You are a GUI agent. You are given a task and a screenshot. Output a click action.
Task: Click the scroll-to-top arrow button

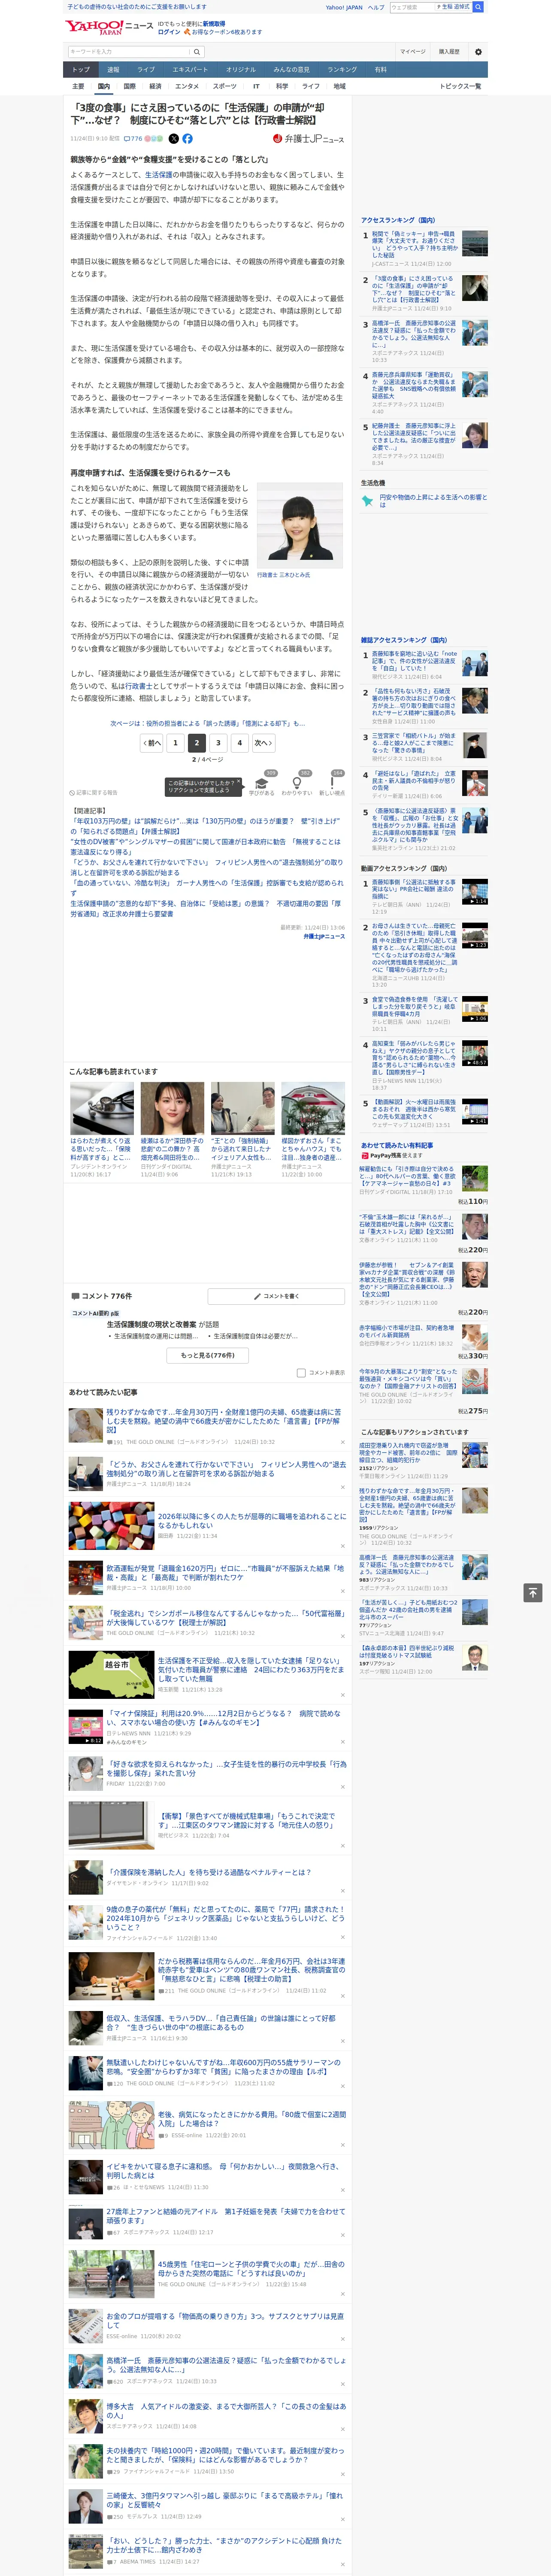[x=533, y=1592]
